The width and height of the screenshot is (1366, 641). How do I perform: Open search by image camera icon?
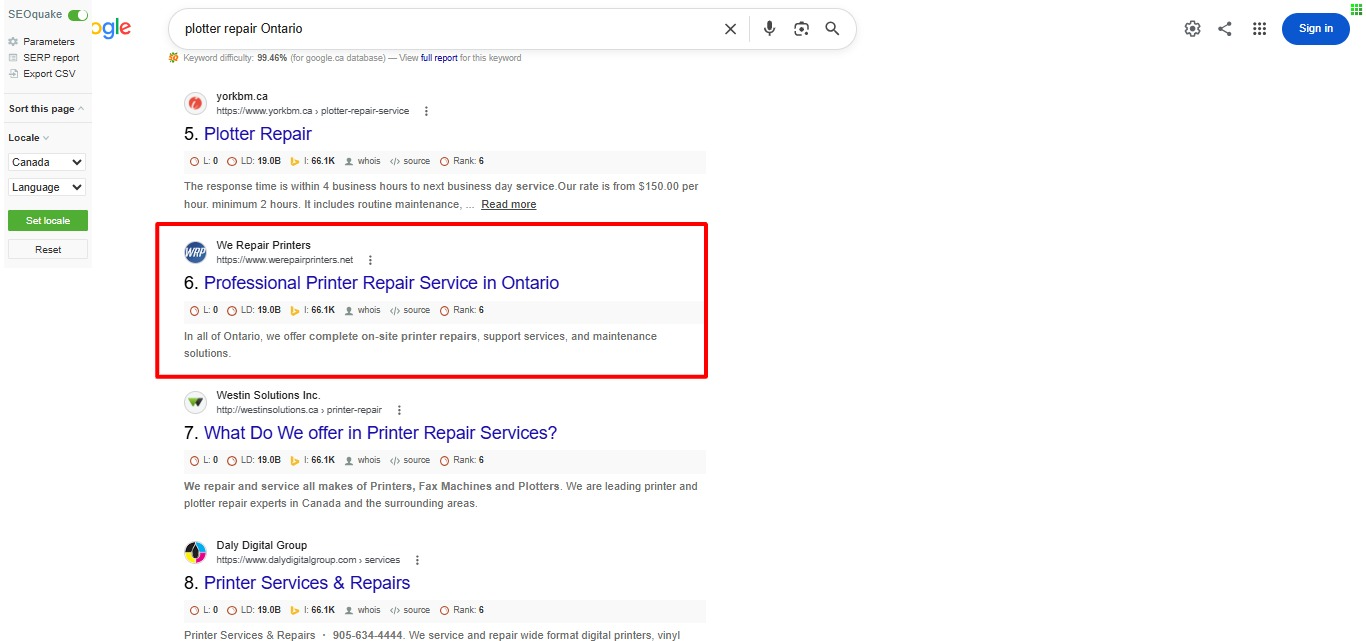pos(801,29)
